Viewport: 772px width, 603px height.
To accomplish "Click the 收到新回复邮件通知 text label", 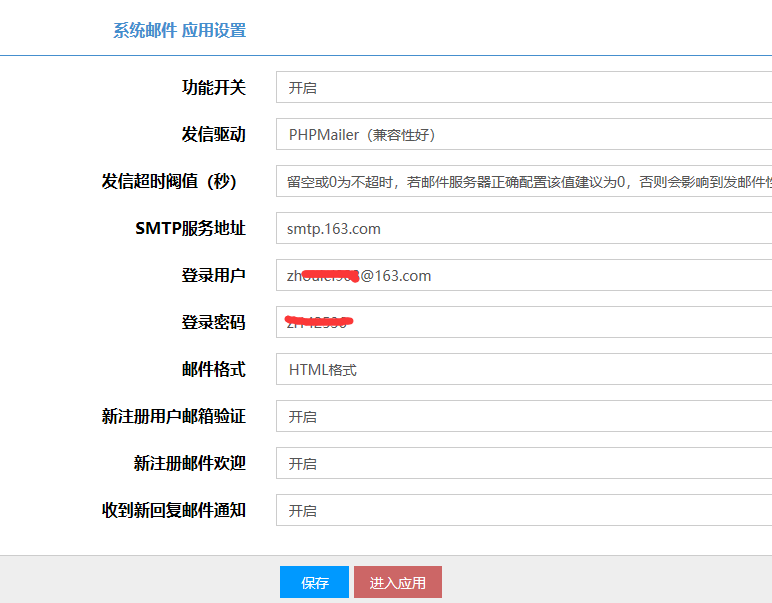I will (x=173, y=510).
